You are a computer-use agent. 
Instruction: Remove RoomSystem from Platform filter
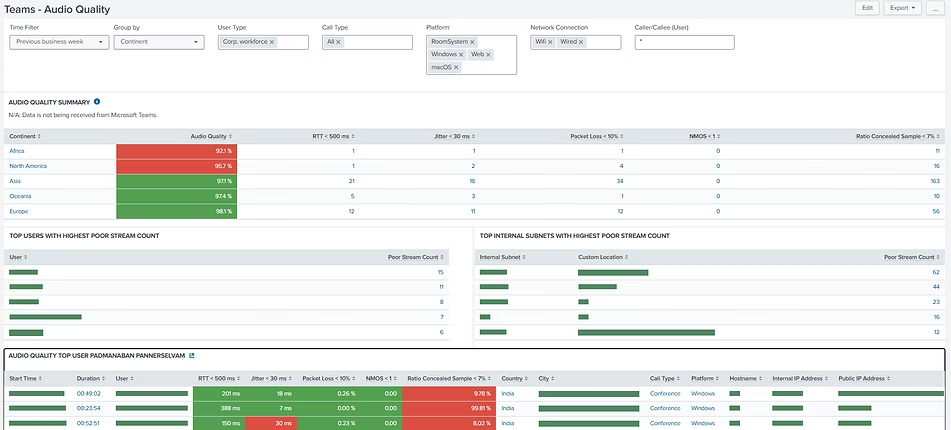pyautogui.click(x=470, y=43)
